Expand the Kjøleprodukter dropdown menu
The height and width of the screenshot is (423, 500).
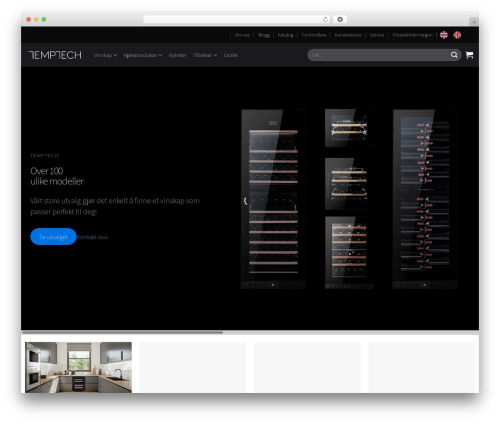click(143, 55)
